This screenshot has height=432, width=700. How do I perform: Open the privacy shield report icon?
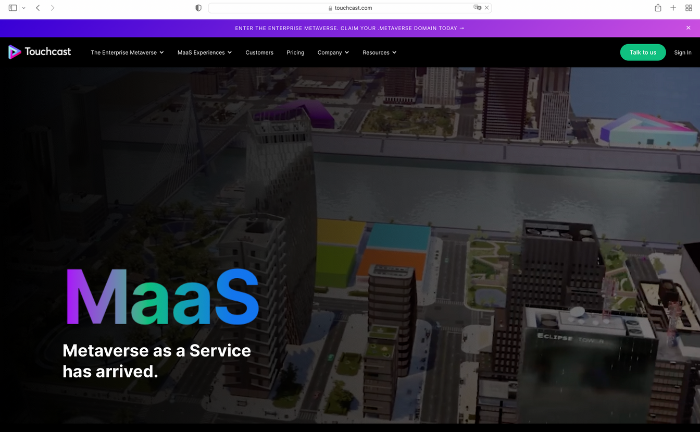(199, 8)
